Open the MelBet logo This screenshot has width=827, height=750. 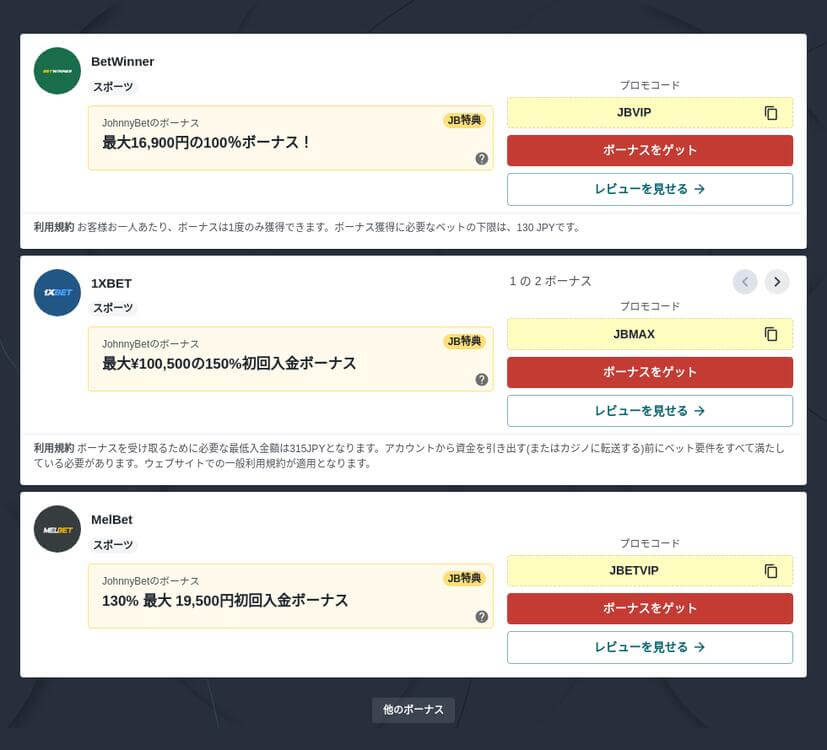pyautogui.click(x=57, y=529)
